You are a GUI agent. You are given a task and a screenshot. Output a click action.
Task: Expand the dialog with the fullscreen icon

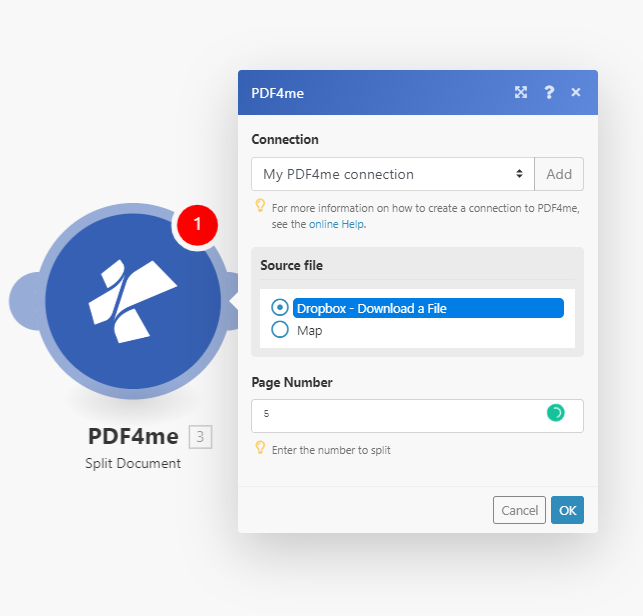pyautogui.click(x=521, y=92)
